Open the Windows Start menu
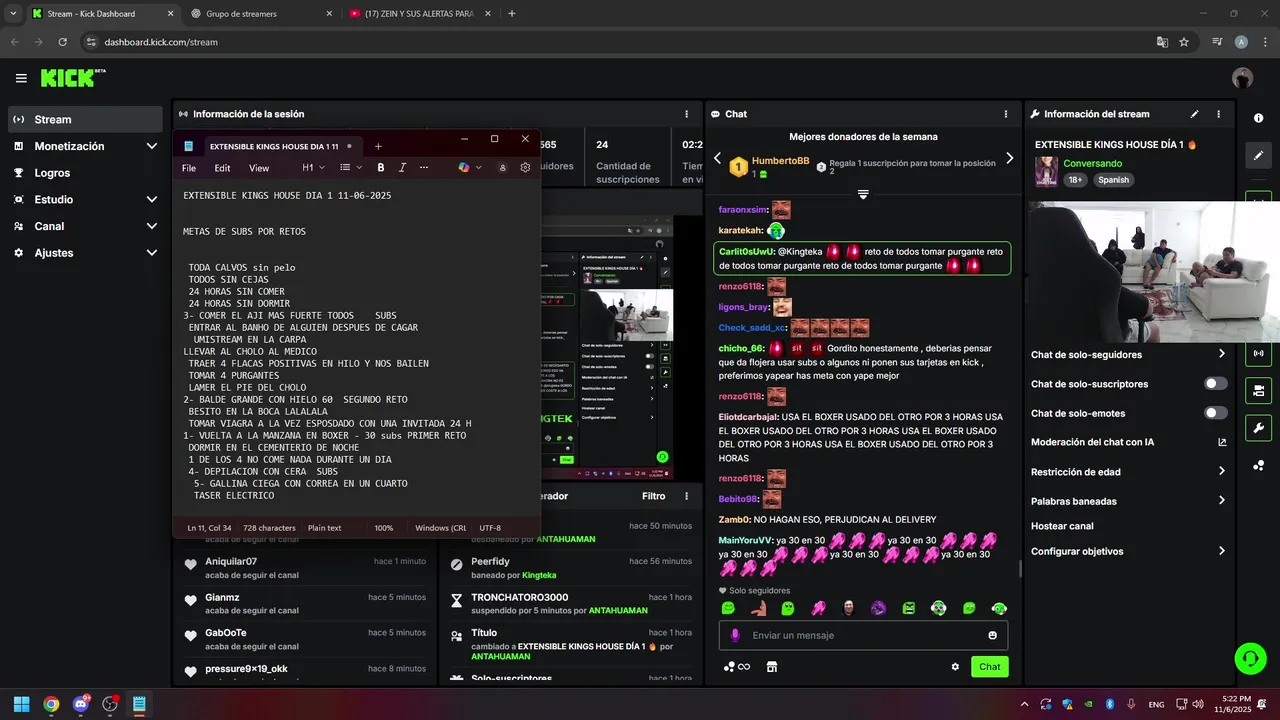 pos(21,704)
